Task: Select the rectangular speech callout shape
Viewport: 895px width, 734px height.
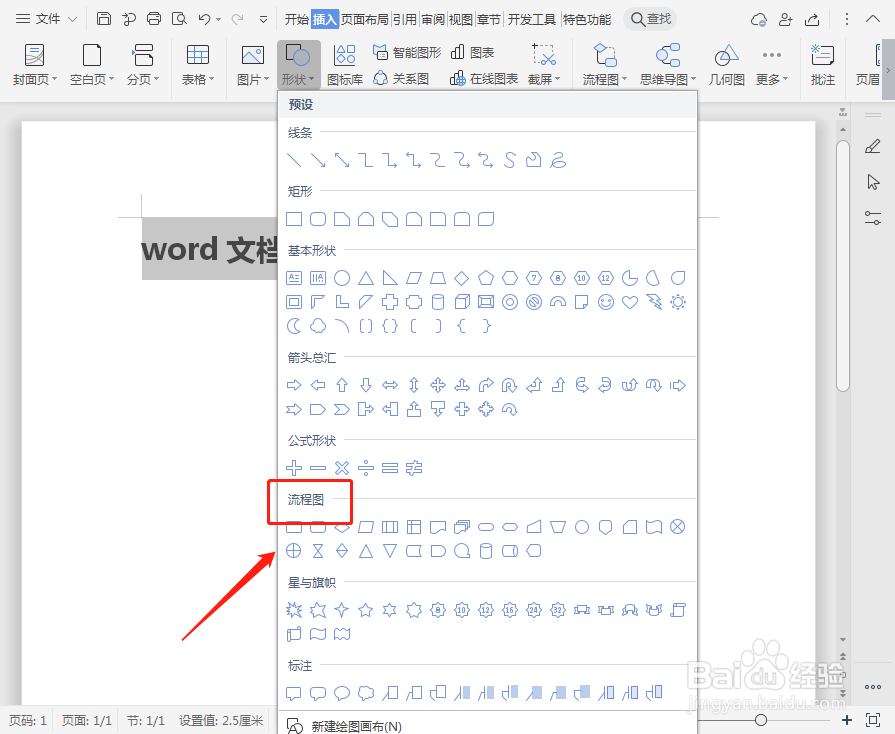Action: coord(294,693)
